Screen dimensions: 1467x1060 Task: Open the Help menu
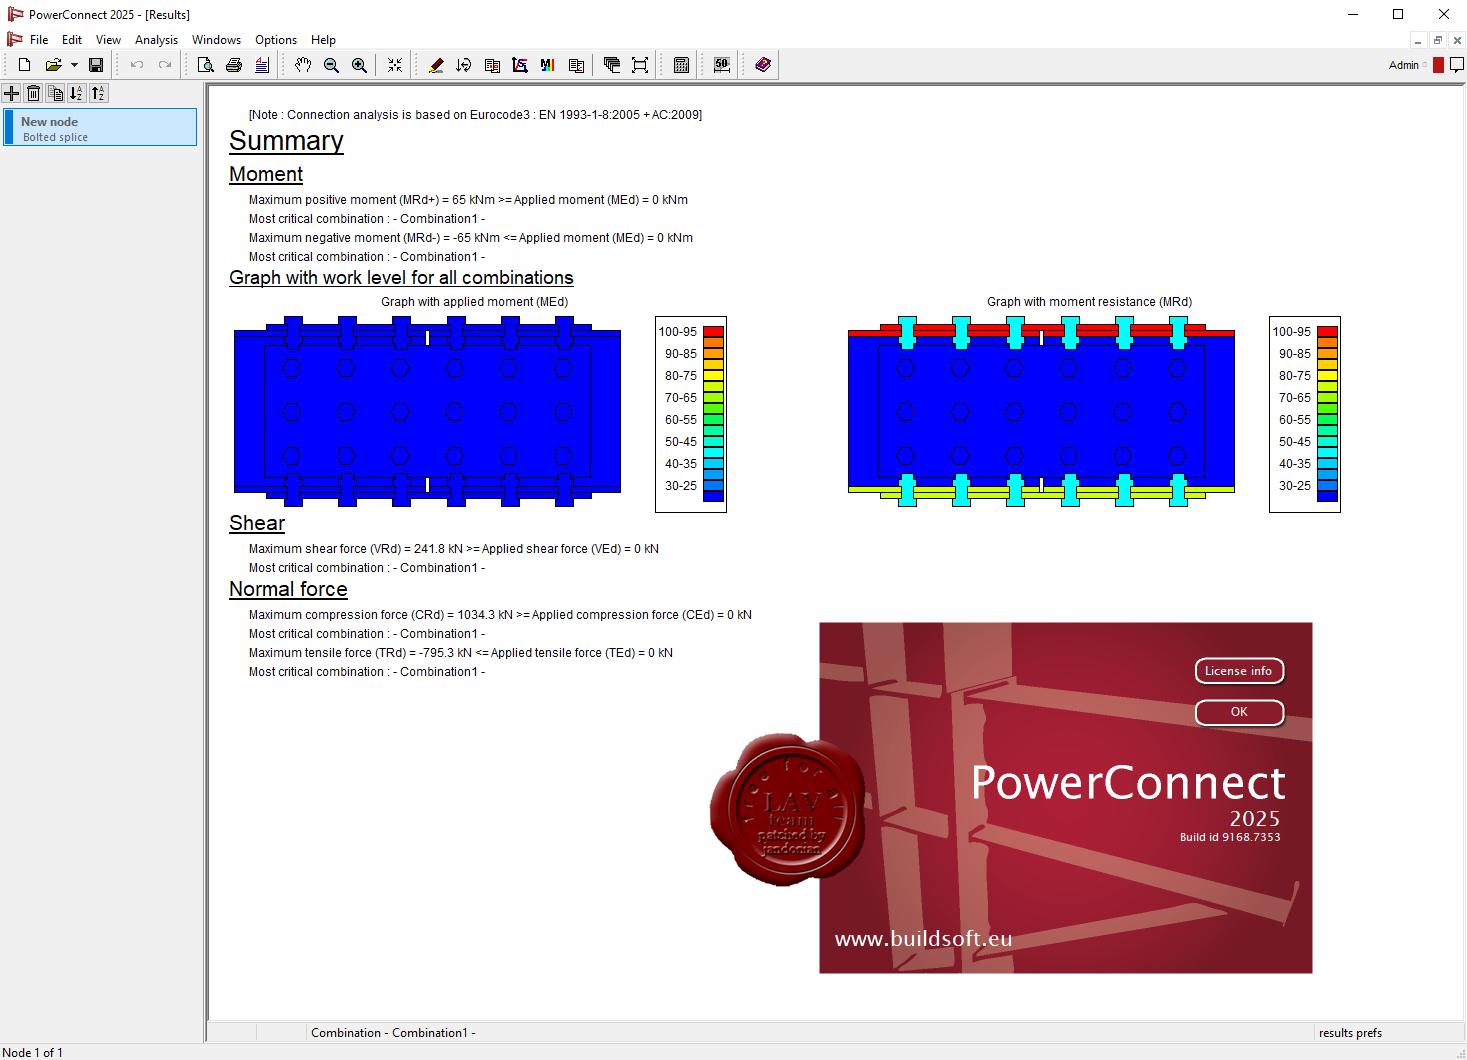pyautogui.click(x=323, y=40)
